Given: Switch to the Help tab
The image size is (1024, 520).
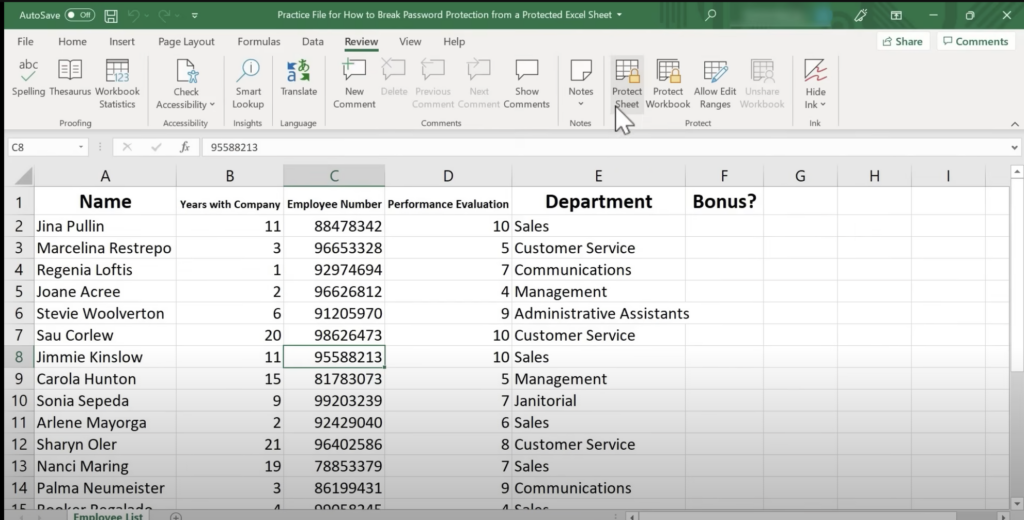Looking at the screenshot, I should pyautogui.click(x=454, y=41).
